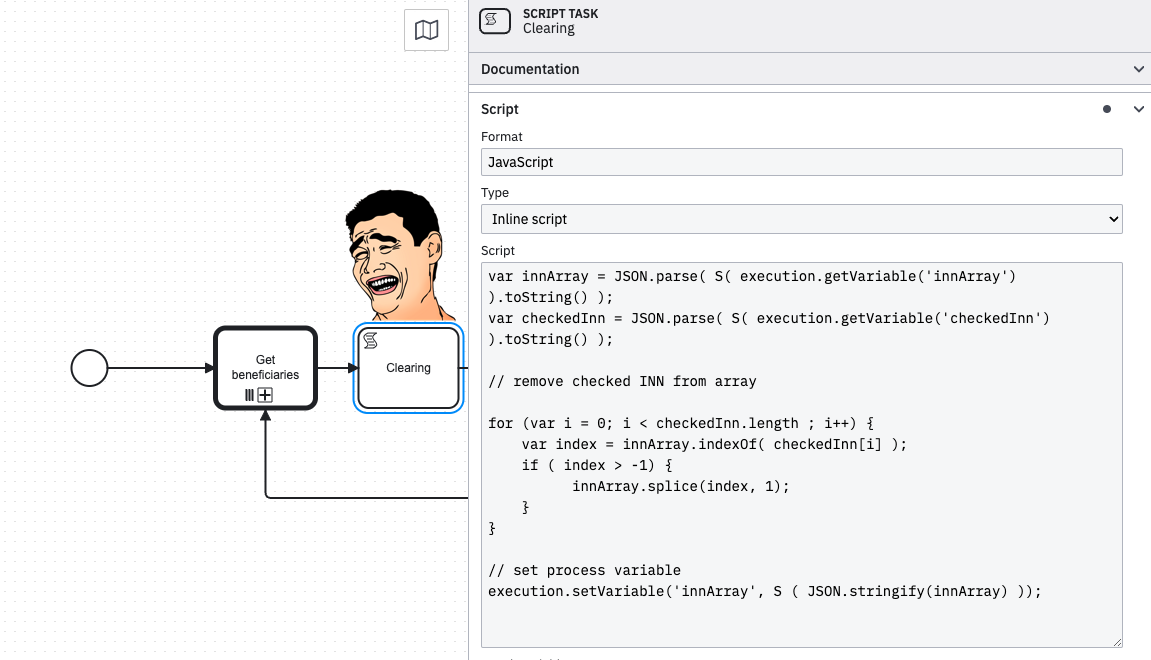Toggle the minimap icon
Image resolution: width=1151 pixels, height=660 pixels.
pyautogui.click(x=426, y=30)
